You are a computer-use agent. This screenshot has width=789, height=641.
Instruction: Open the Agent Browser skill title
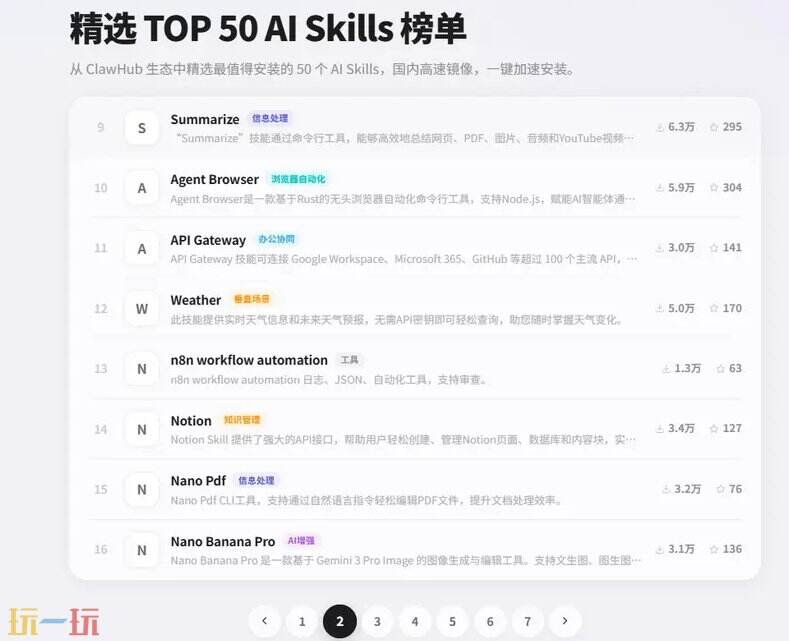pyautogui.click(x=214, y=180)
